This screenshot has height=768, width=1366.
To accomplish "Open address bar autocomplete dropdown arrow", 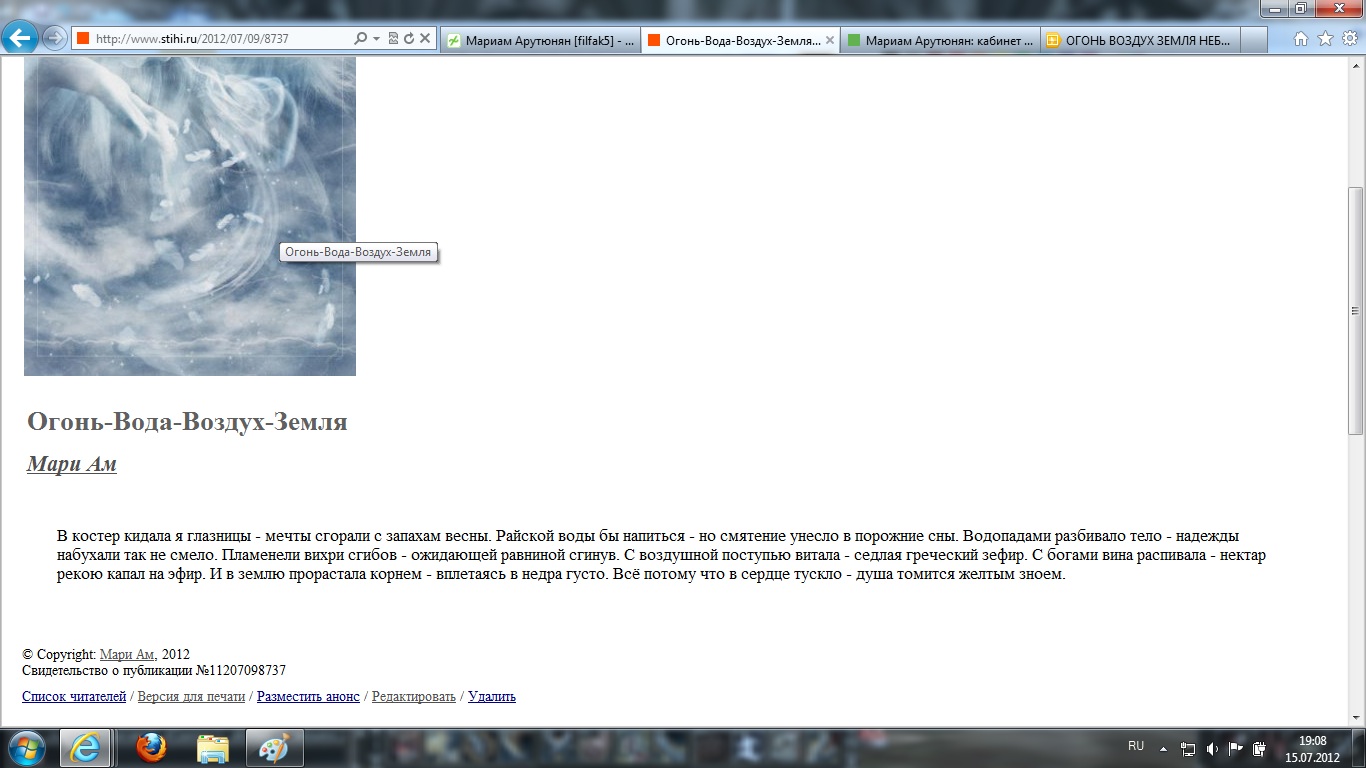I will 376,38.
